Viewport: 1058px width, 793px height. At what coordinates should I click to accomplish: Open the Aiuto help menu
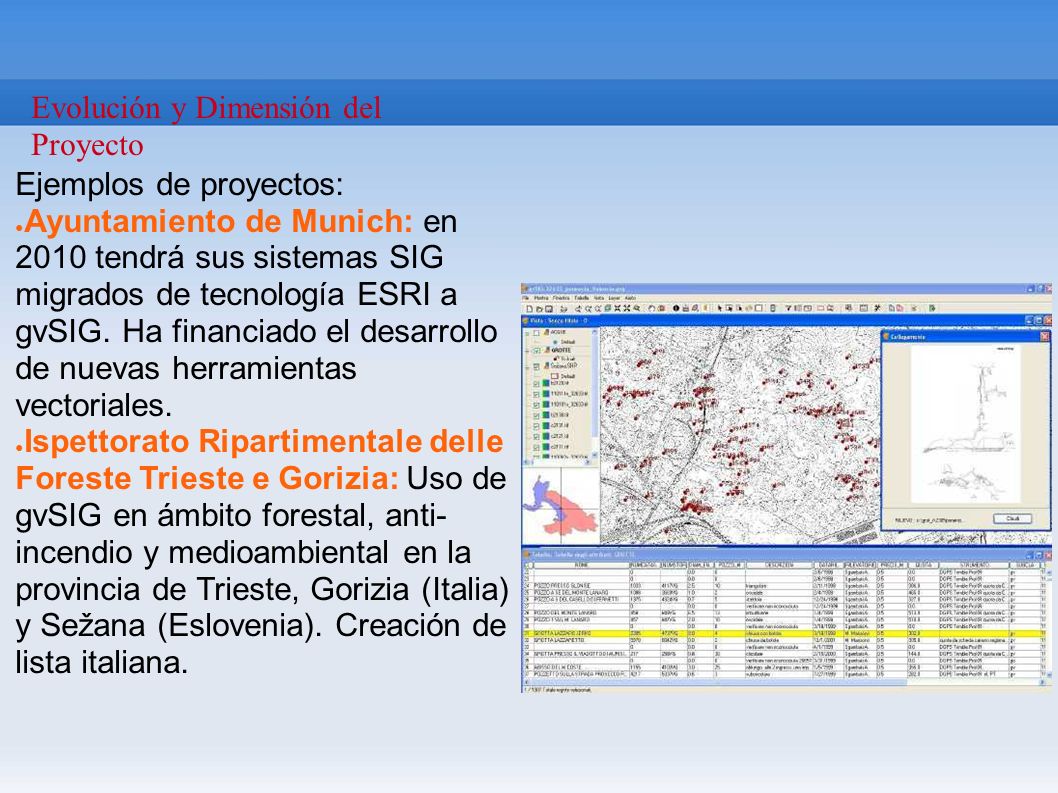click(x=630, y=298)
